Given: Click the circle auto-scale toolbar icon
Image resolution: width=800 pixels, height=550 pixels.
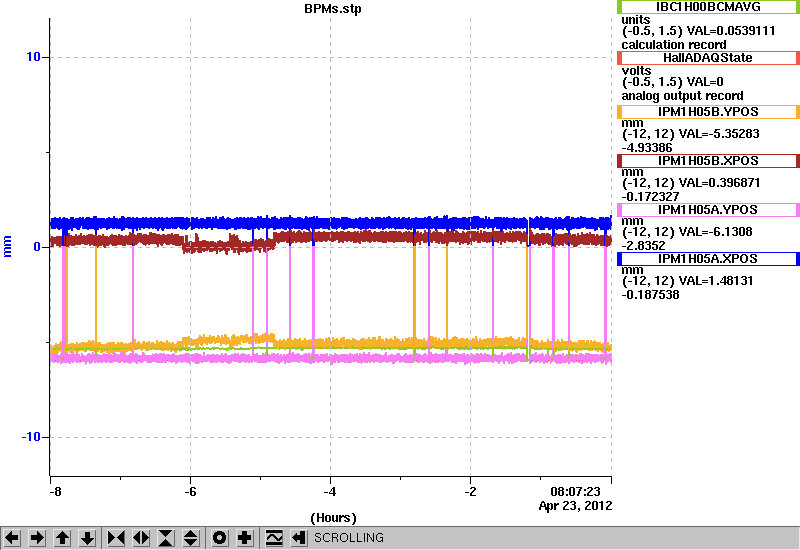Looking at the screenshot, I should tap(219, 538).
